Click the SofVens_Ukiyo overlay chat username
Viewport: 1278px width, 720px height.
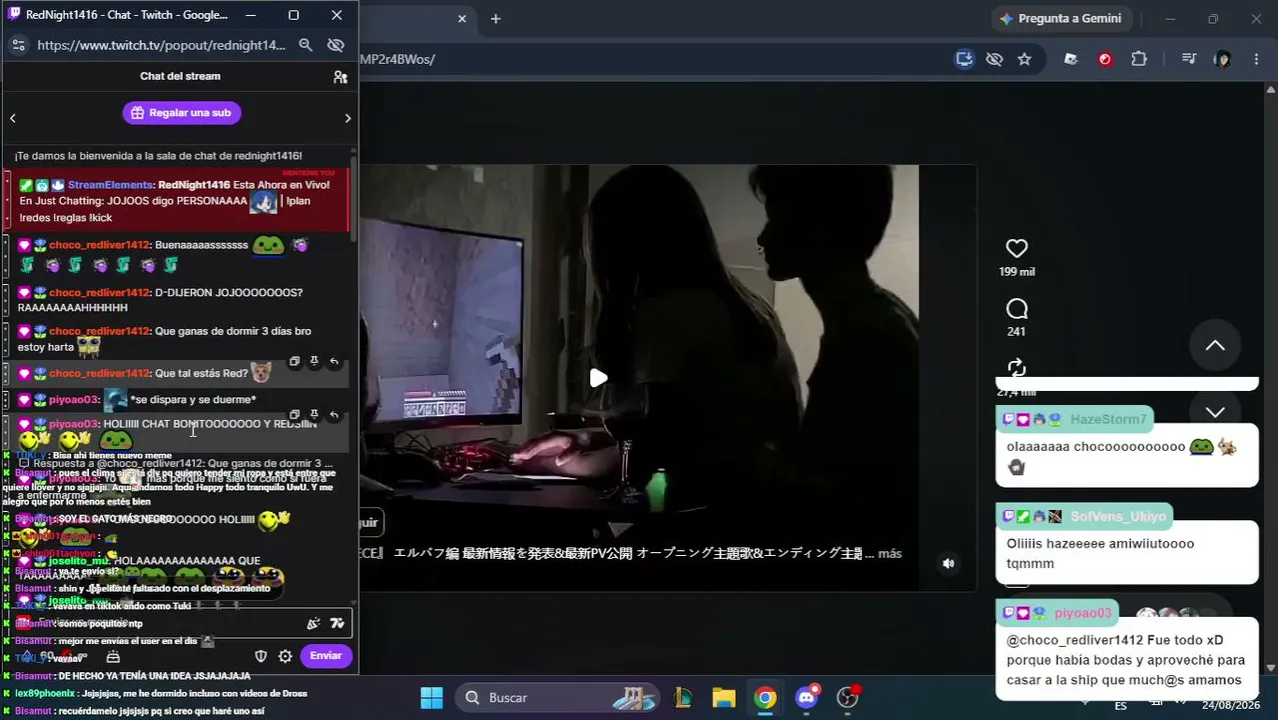(1118, 516)
